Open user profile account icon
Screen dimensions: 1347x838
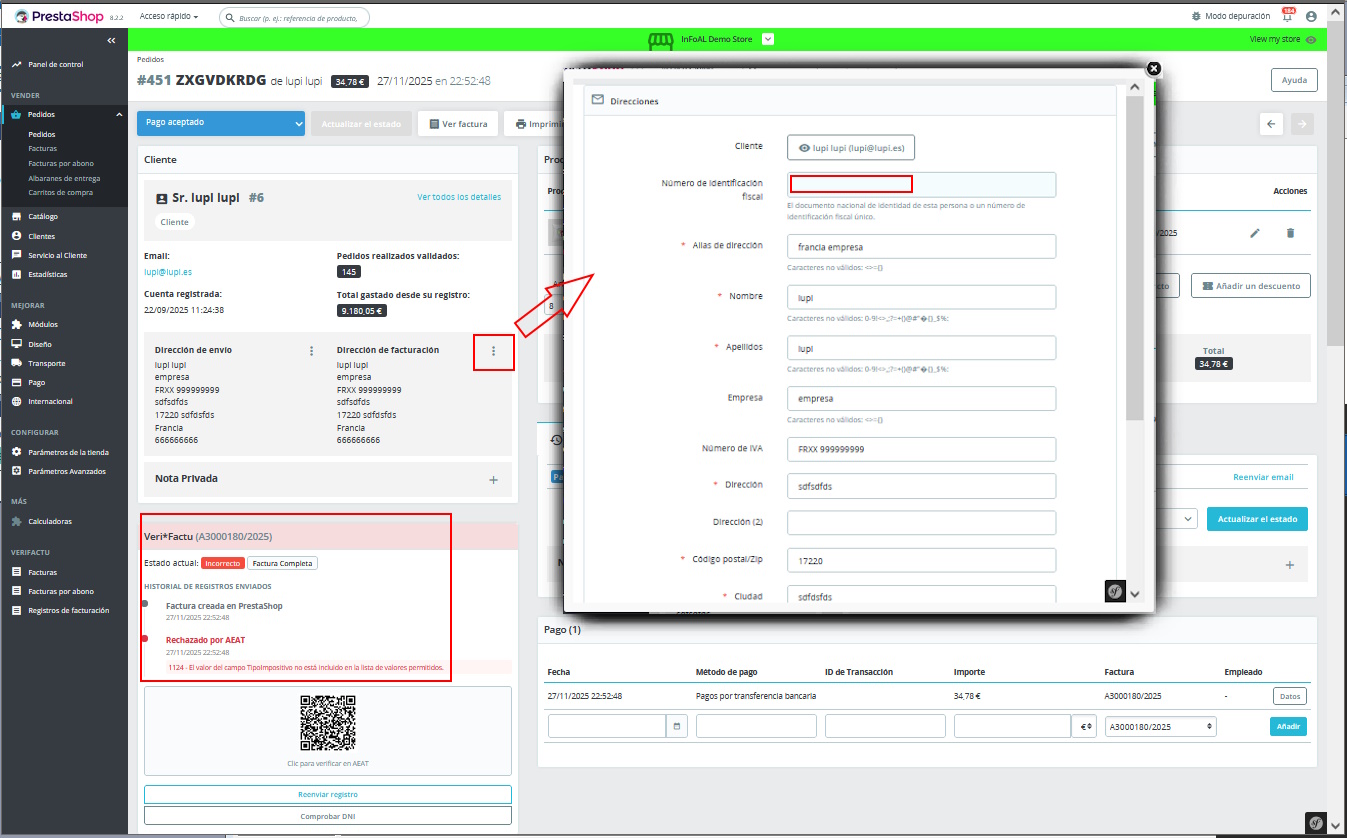click(1311, 16)
